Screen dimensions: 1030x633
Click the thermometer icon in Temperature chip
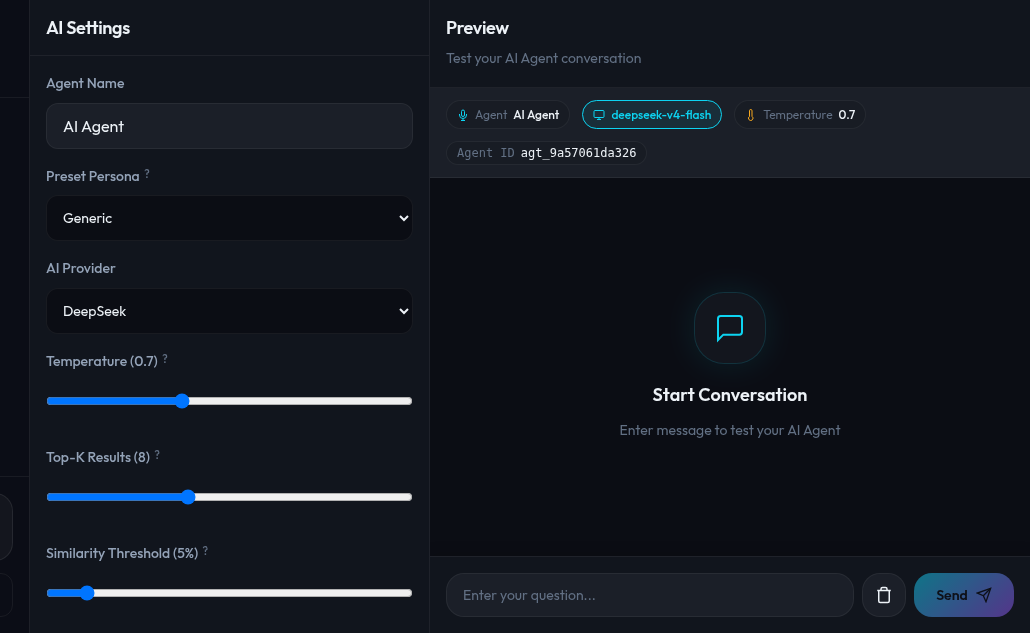click(x=750, y=115)
